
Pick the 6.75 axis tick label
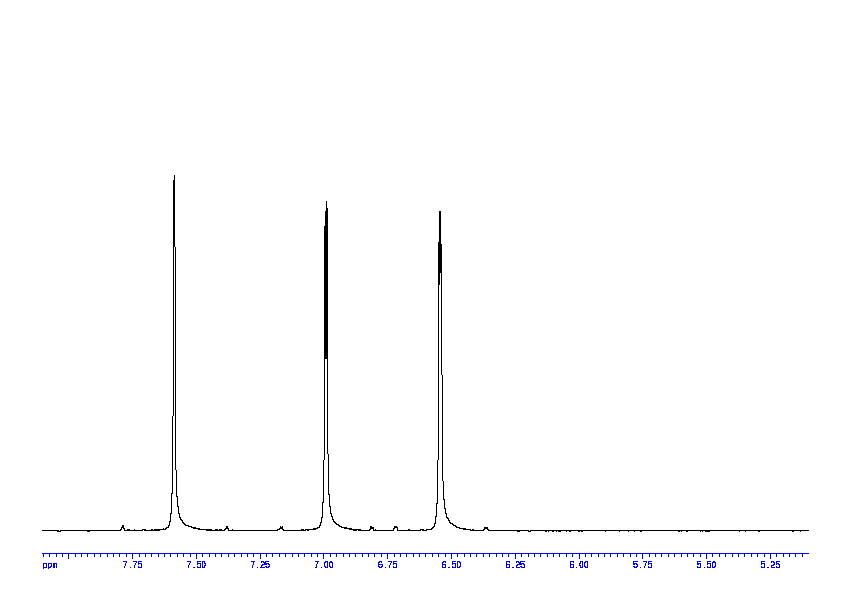click(387, 565)
